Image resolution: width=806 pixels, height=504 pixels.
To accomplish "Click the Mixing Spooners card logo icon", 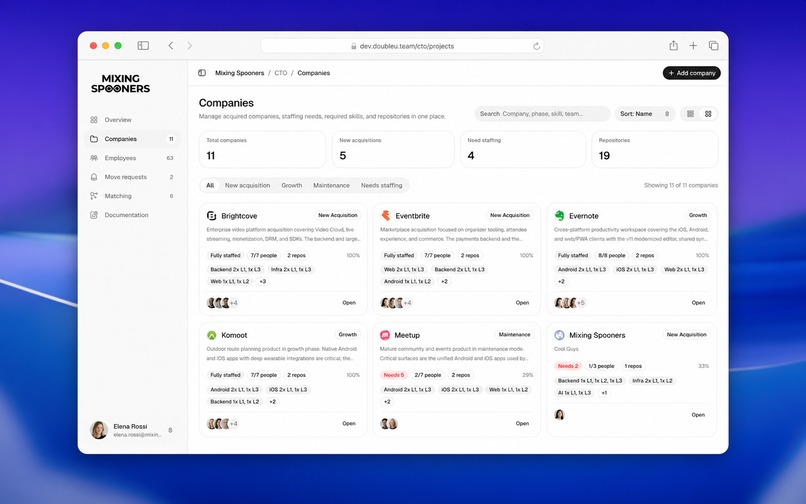I will point(559,335).
